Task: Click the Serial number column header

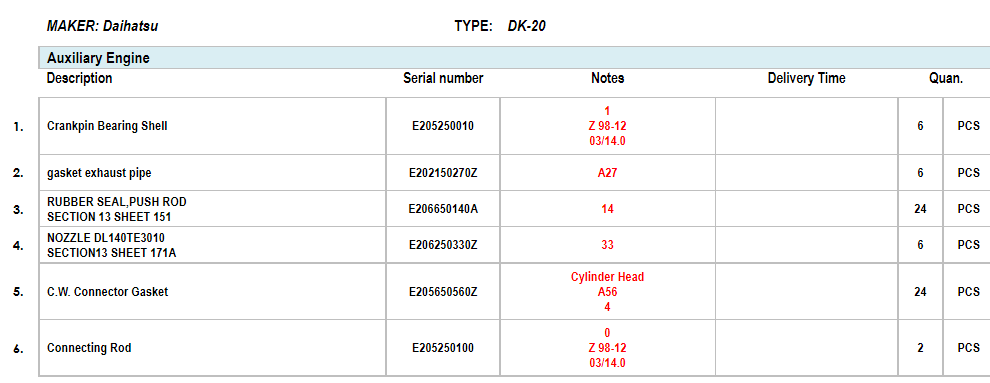Action: coord(443,78)
